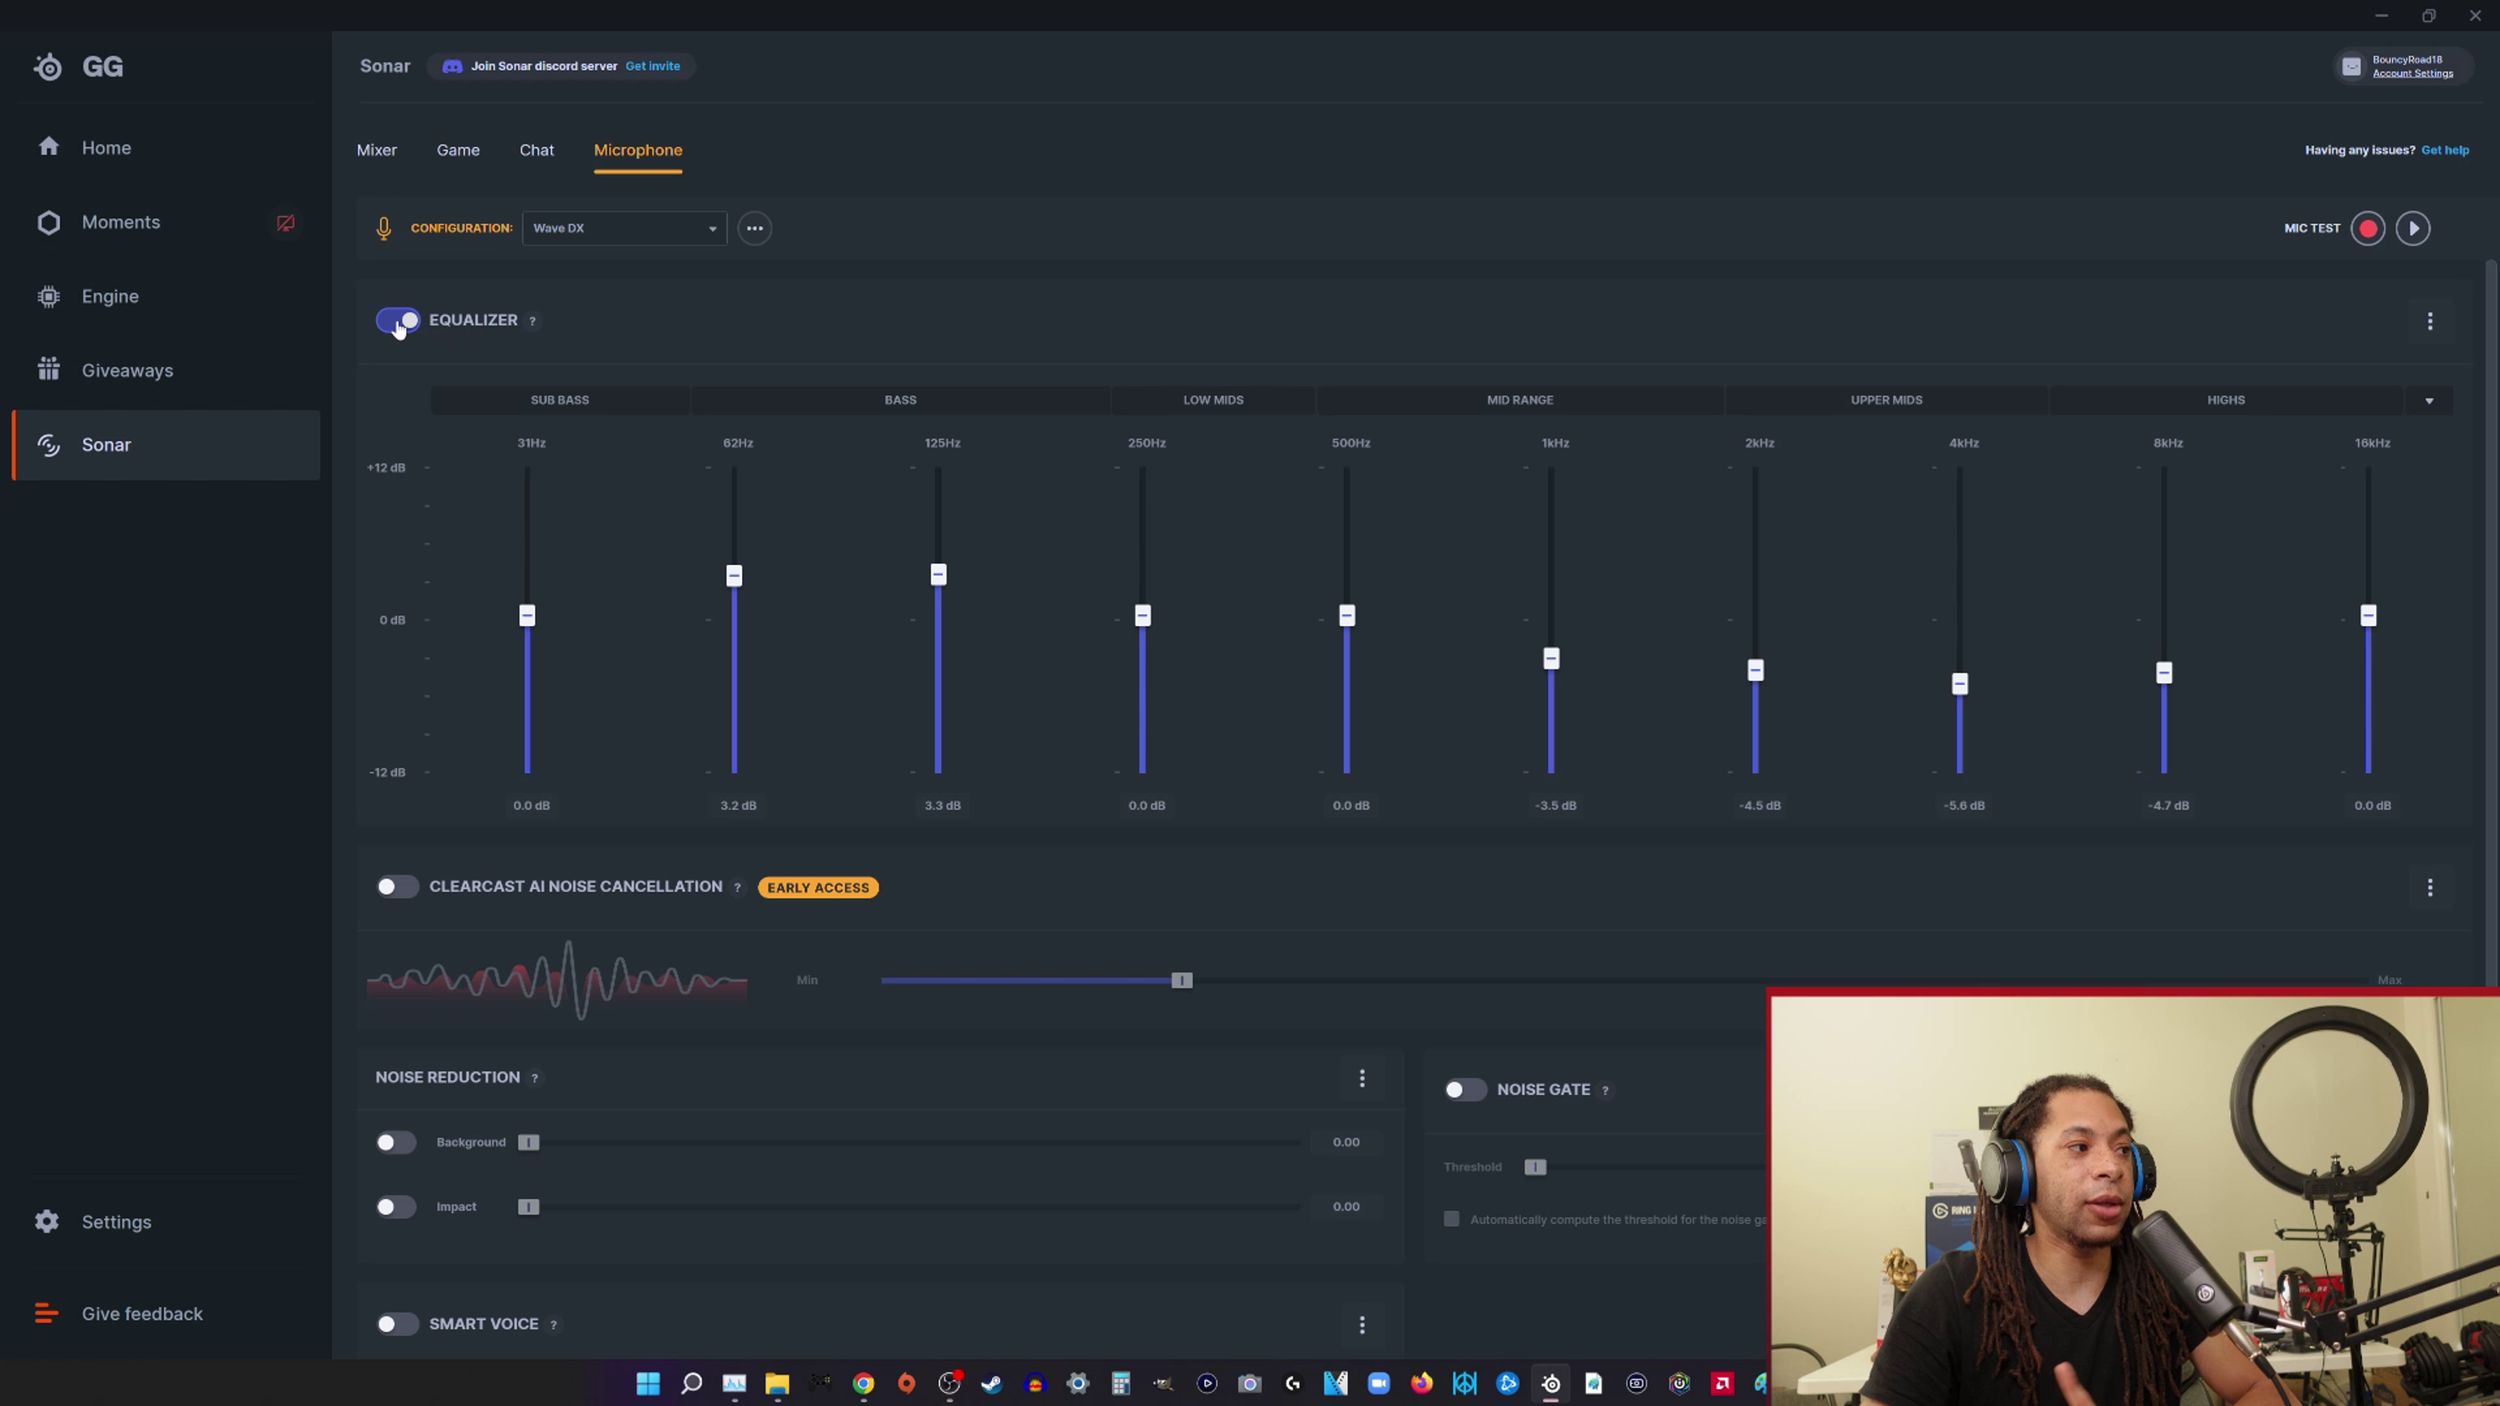Image resolution: width=2500 pixels, height=1406 pixels.
Task: Play back the mic test recording
Action: [2412, 229]
